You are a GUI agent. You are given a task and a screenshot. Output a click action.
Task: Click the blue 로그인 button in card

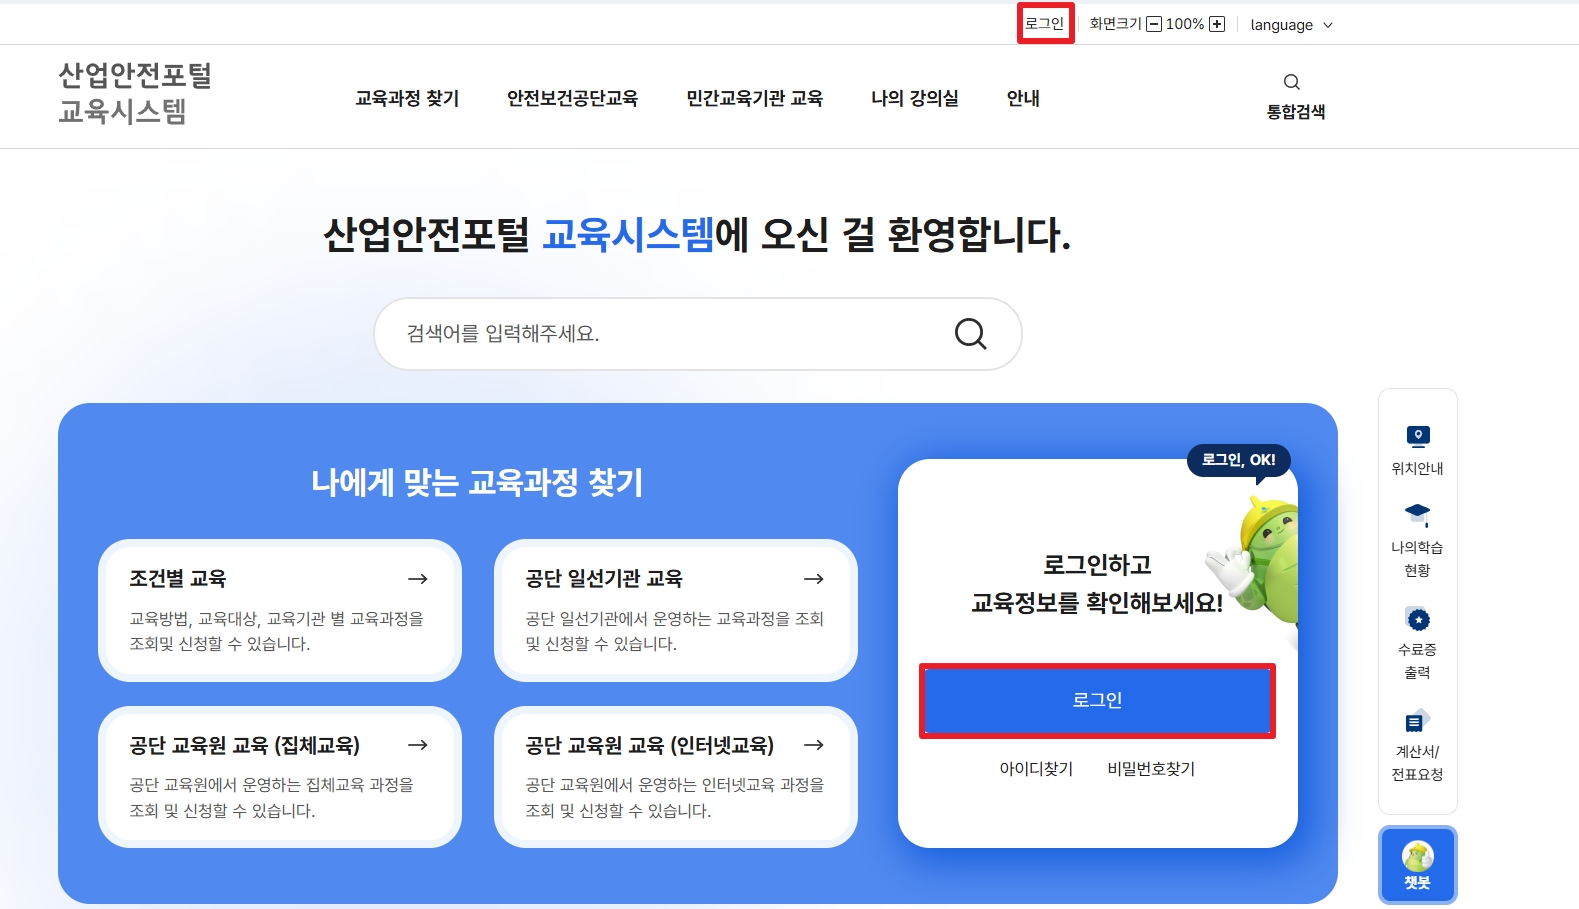pos(1097,700)
